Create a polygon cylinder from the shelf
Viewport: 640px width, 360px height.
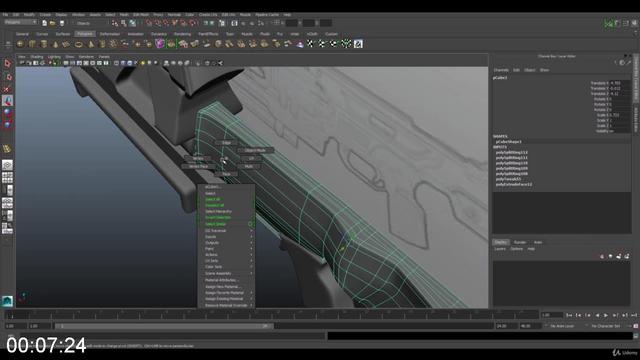click(44, 44)
